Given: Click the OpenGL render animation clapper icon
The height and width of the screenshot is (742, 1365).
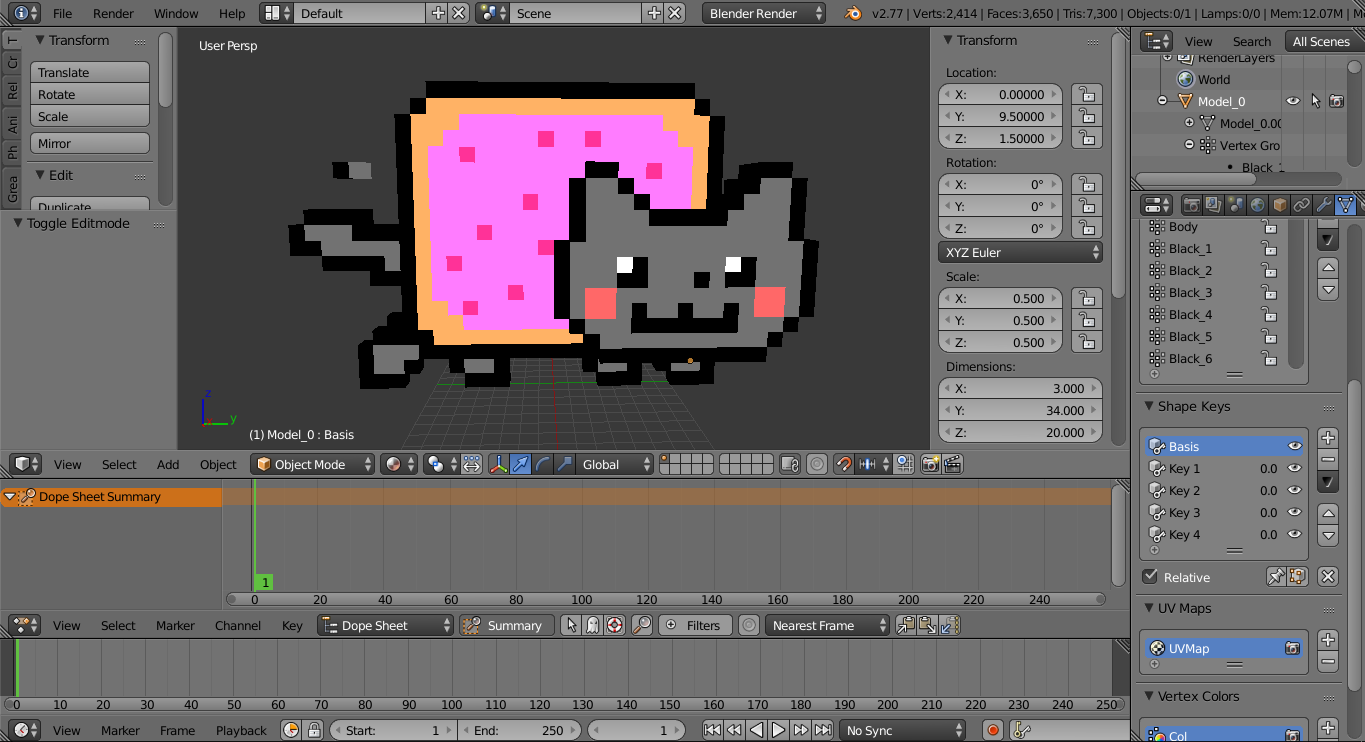Looking at the screenshot, I should click(x=953, y=464).
